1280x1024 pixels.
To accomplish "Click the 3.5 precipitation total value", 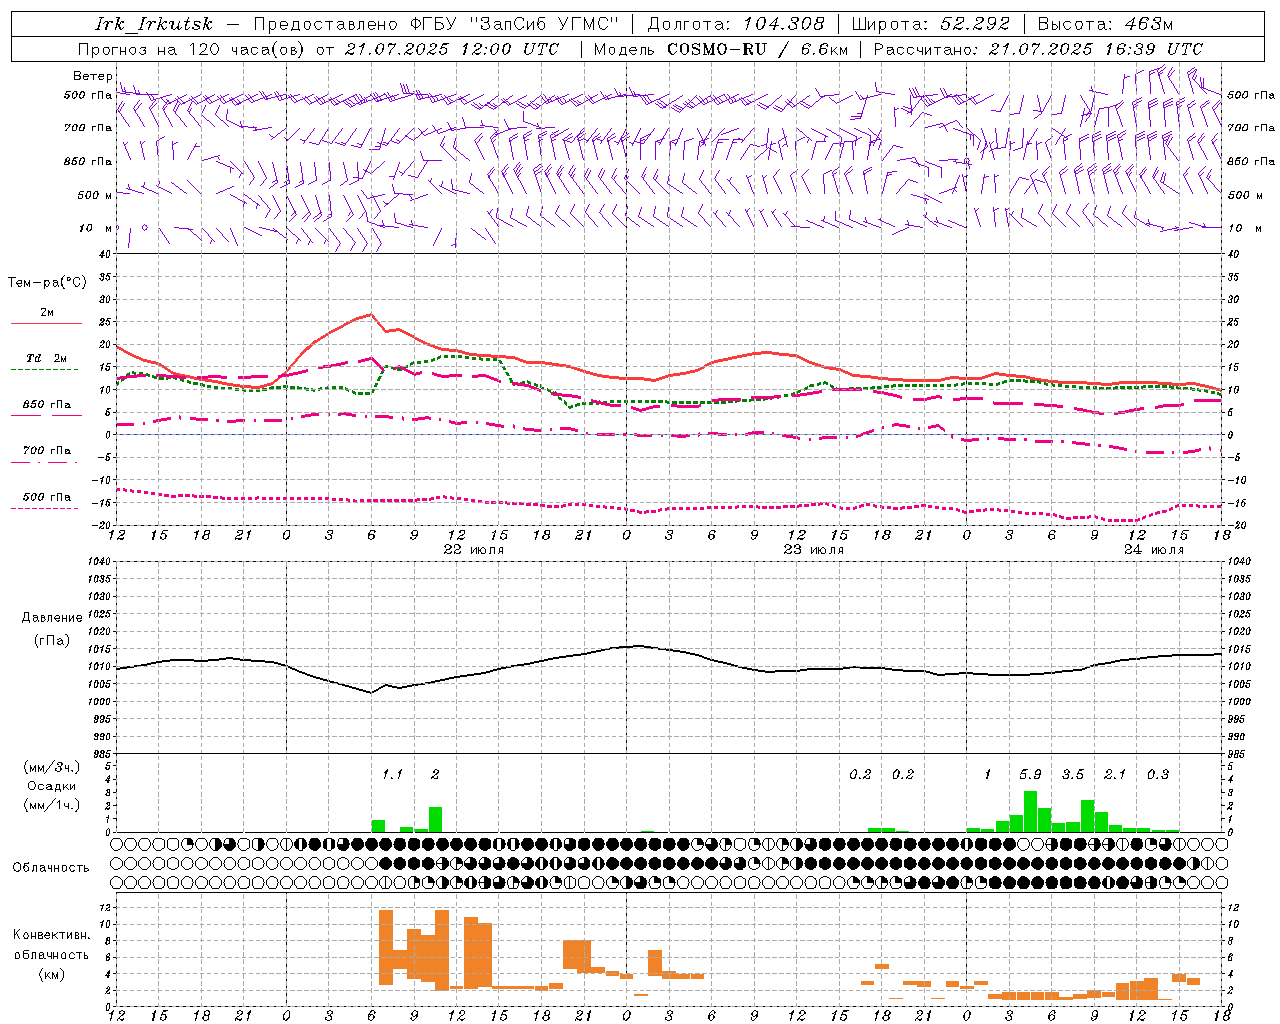I will (1073, 774).
